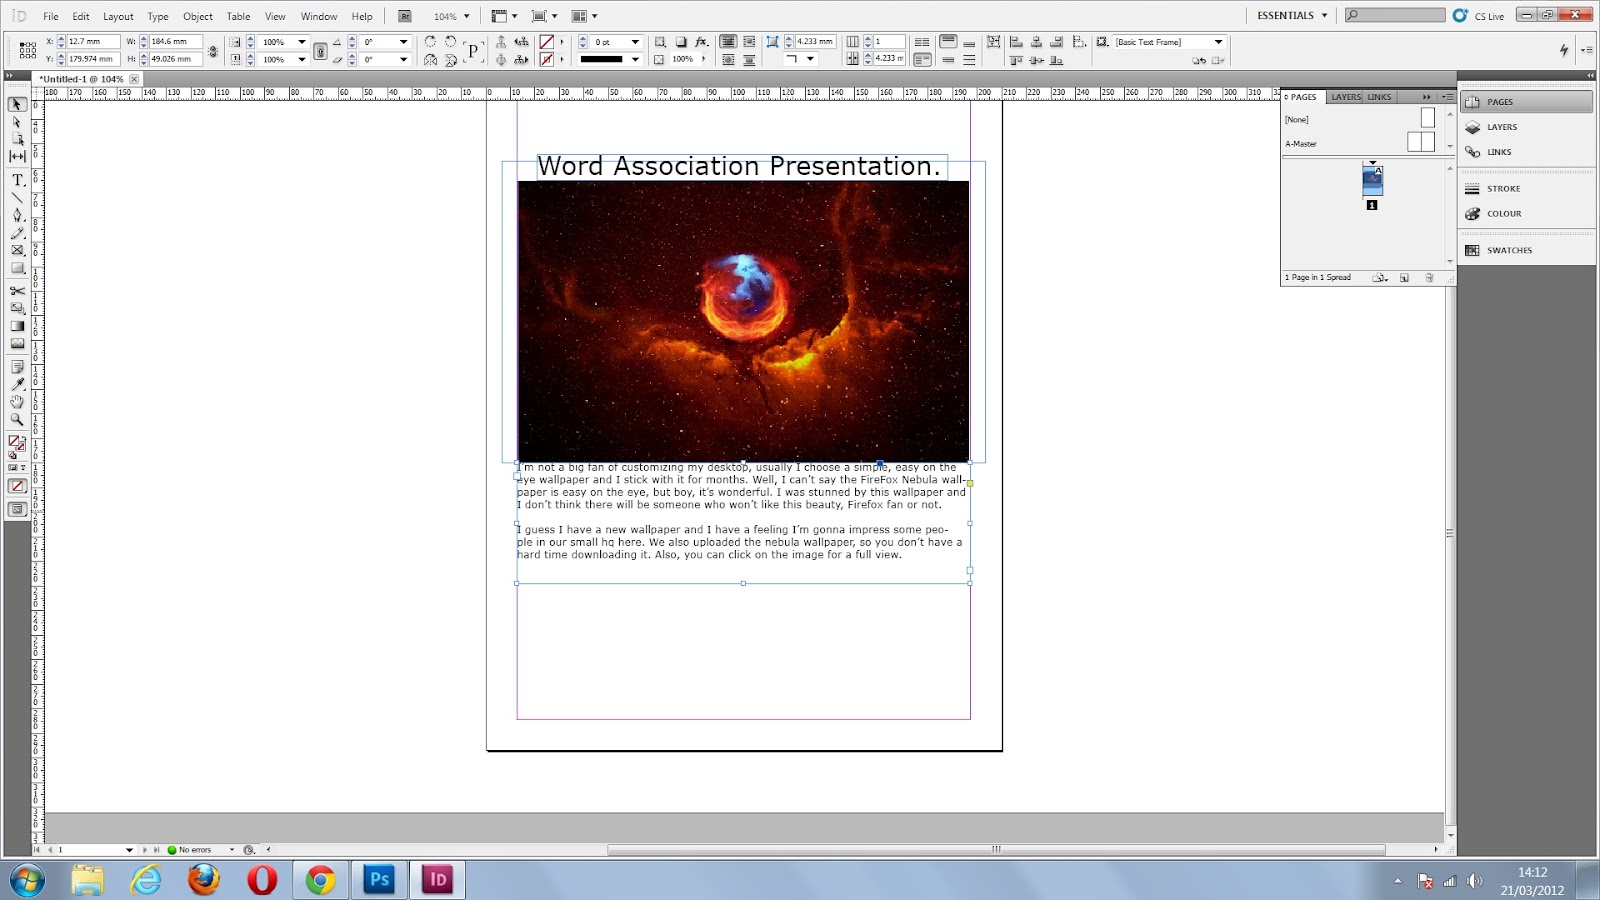Open the stroke weight dropdown showing 0 pt
Screen dimensions: 1600x900
(x=636, y=42)
